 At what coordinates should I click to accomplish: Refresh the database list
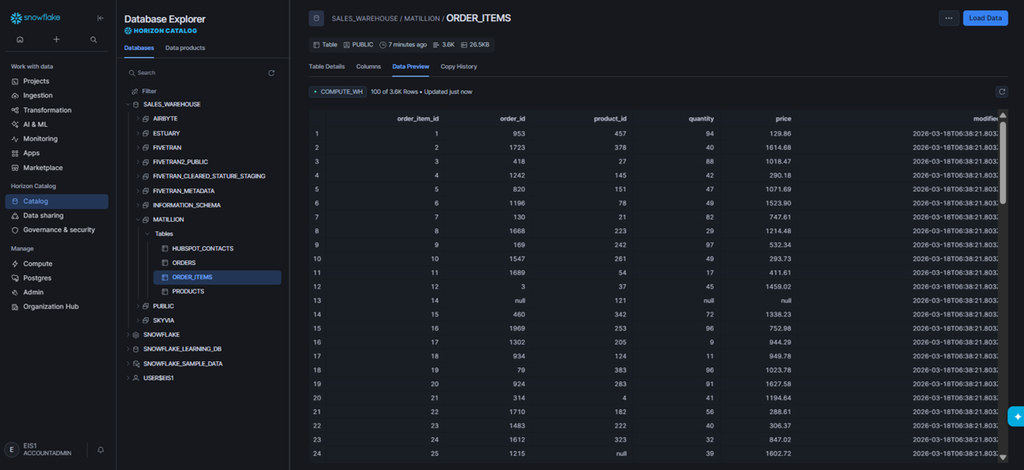(272, 73)
